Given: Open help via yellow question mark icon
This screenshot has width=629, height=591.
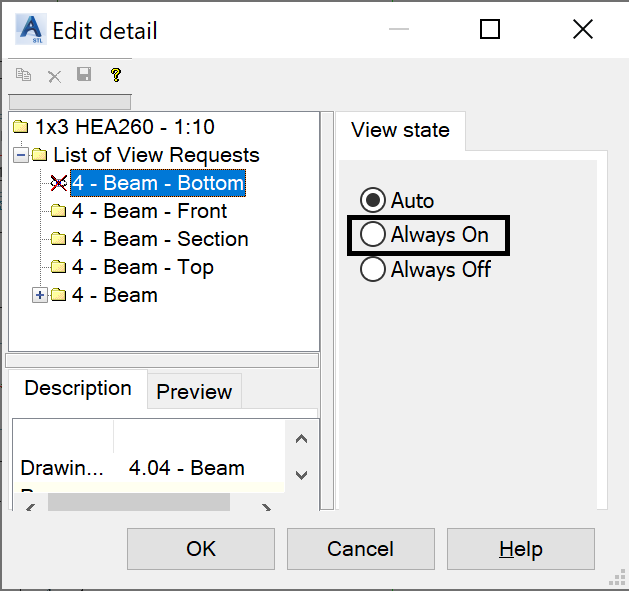Looking at the screenshot, I should coord(116,75).
